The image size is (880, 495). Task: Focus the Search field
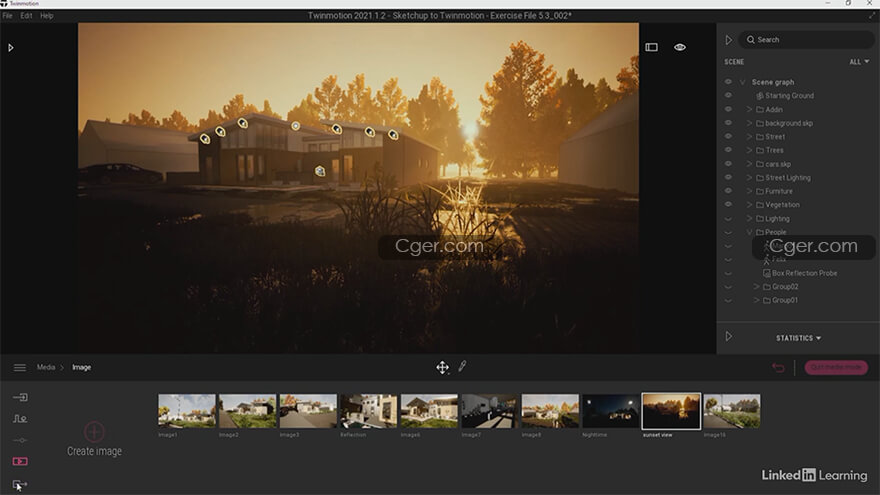[x=806, y=40]
